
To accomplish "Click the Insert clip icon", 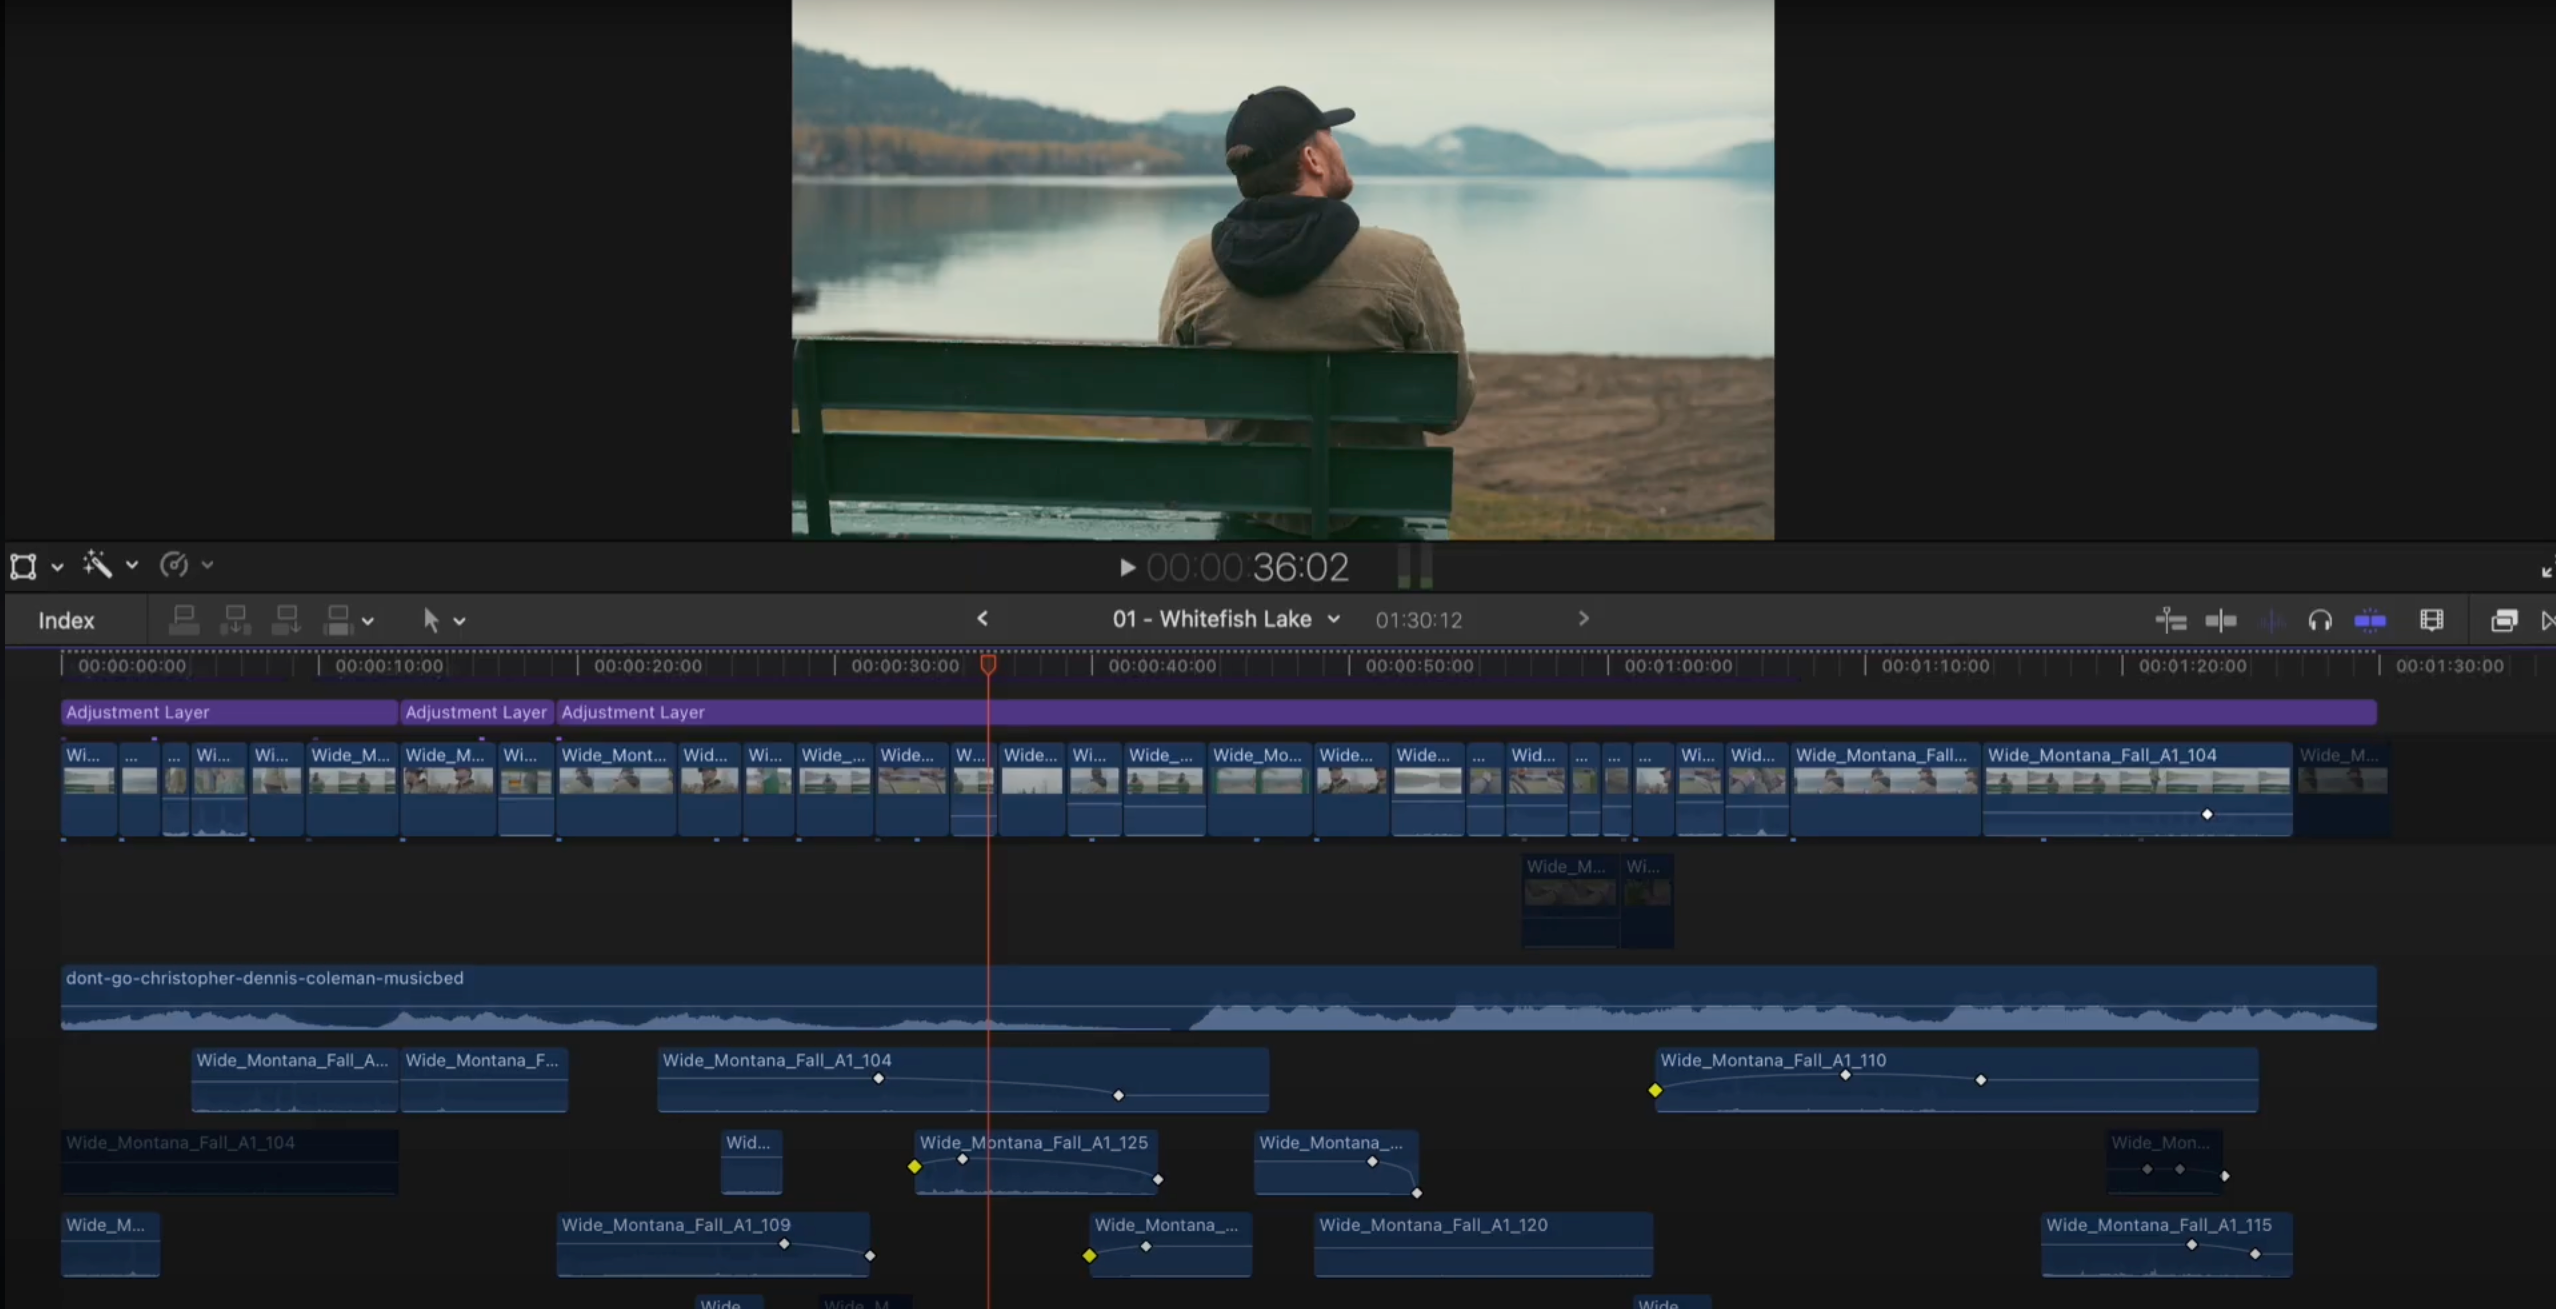I will tap(237, 620).
